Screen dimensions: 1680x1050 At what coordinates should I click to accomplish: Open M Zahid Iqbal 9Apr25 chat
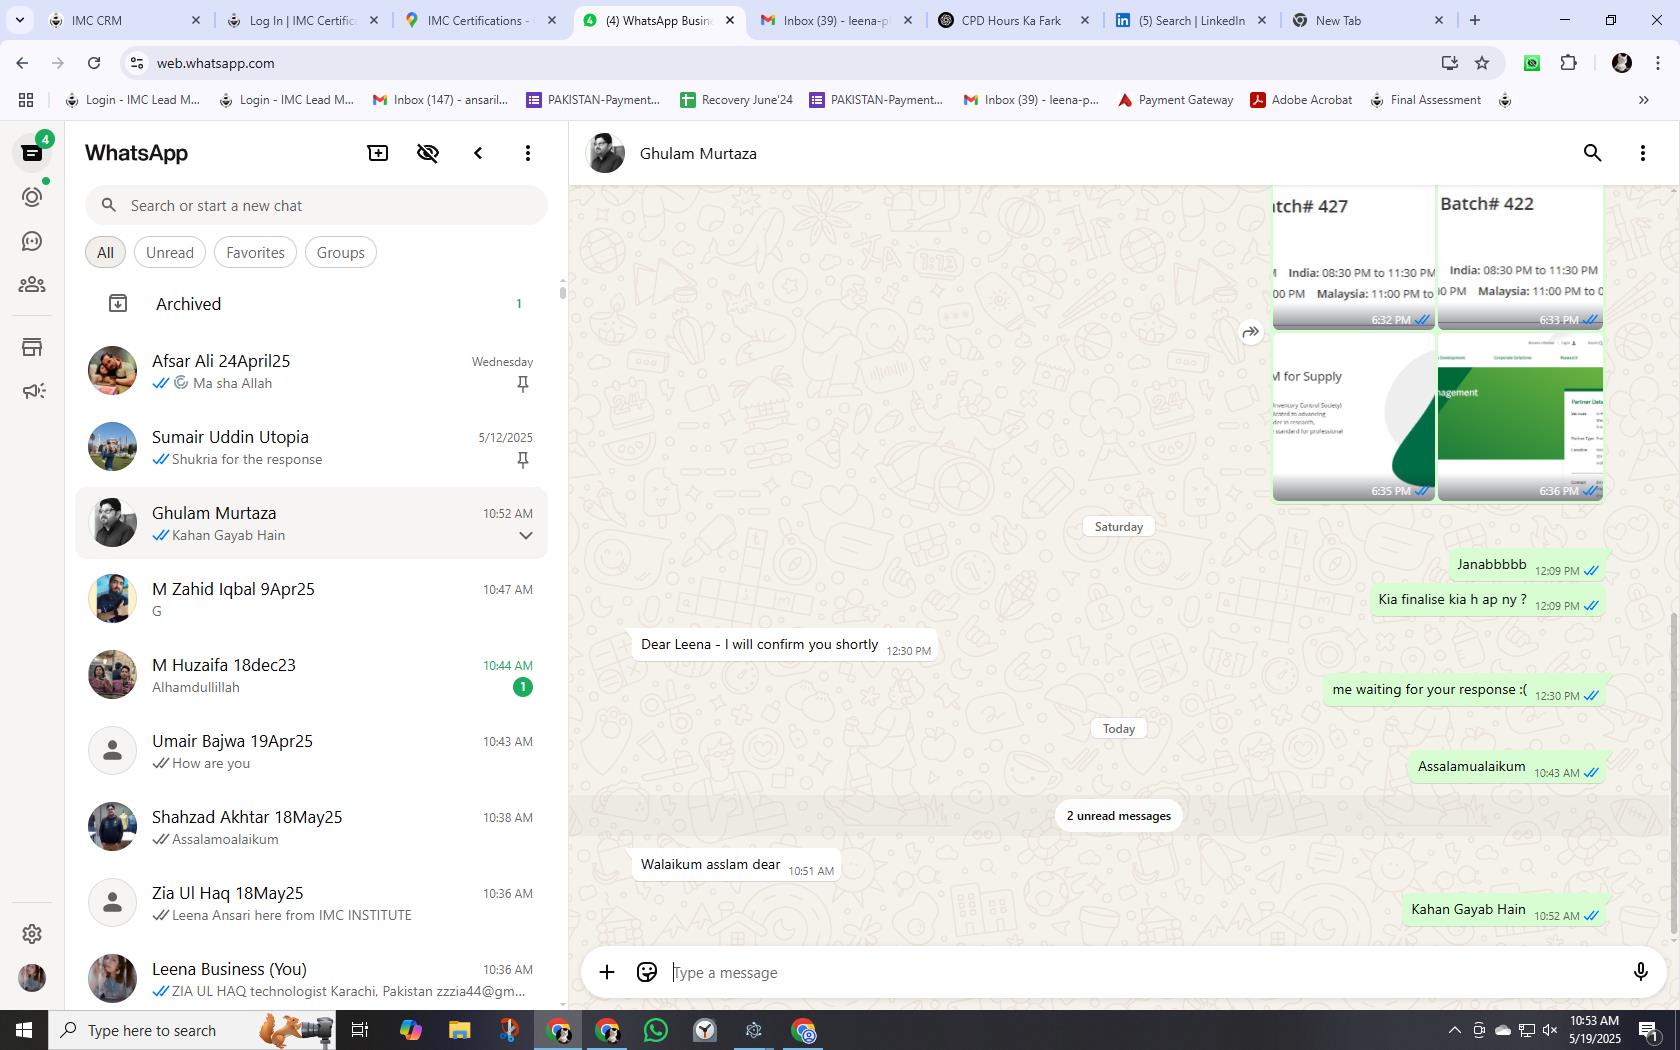(312, 599)
